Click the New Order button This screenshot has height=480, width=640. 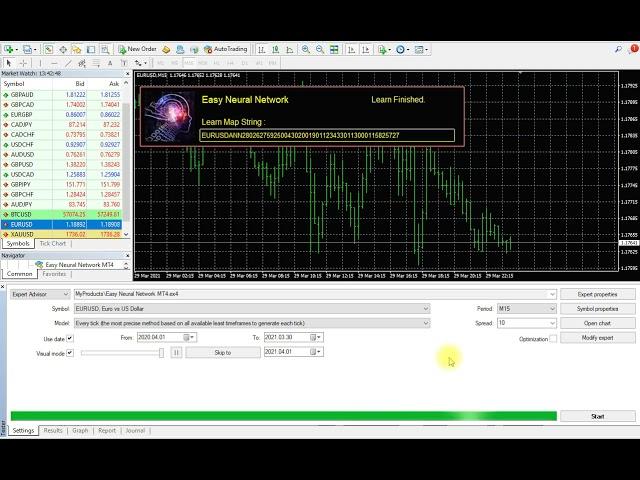point(138,49)
